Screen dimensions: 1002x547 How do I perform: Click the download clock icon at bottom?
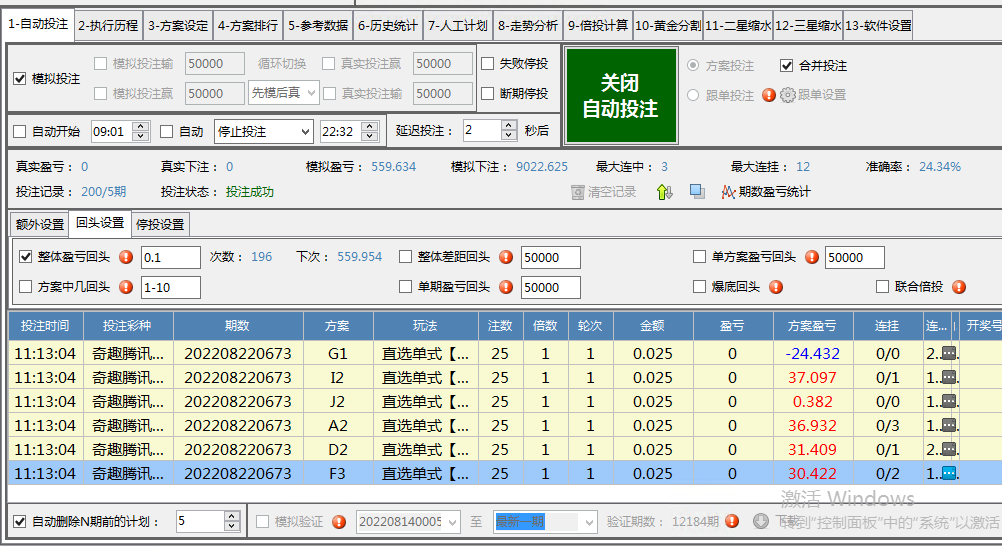760,521
